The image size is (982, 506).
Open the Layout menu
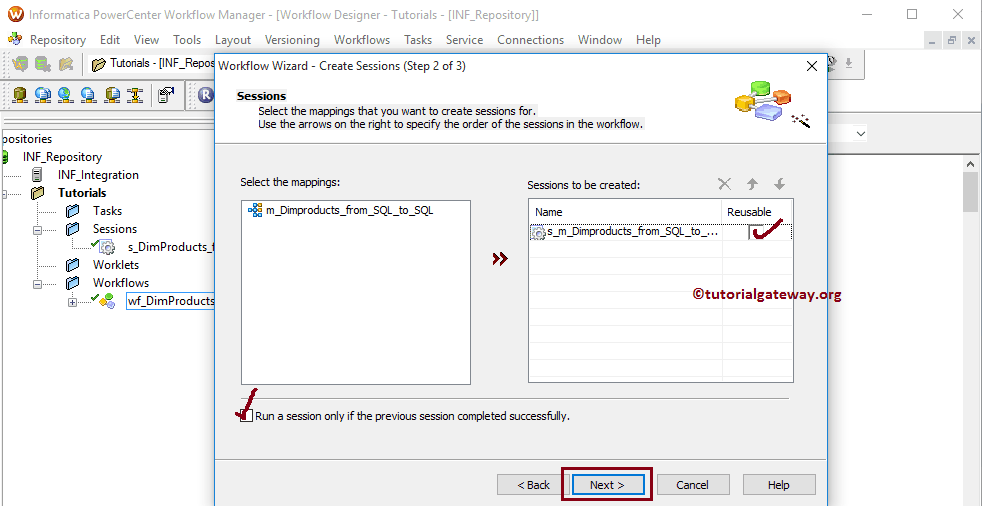click(x=232, y=39)
